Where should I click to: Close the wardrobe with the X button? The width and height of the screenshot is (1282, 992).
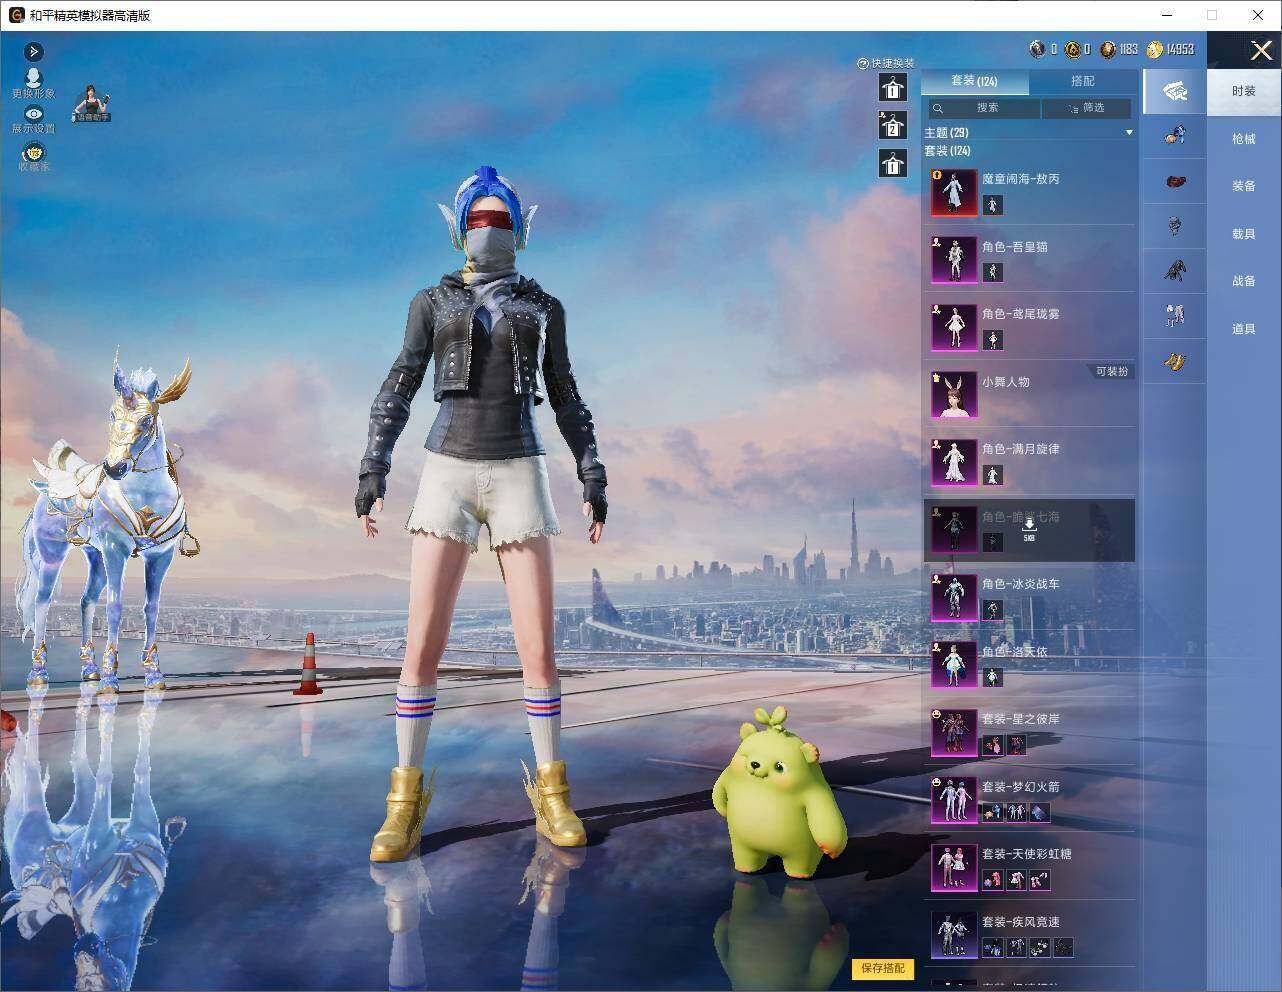[x=1261, y=49]
